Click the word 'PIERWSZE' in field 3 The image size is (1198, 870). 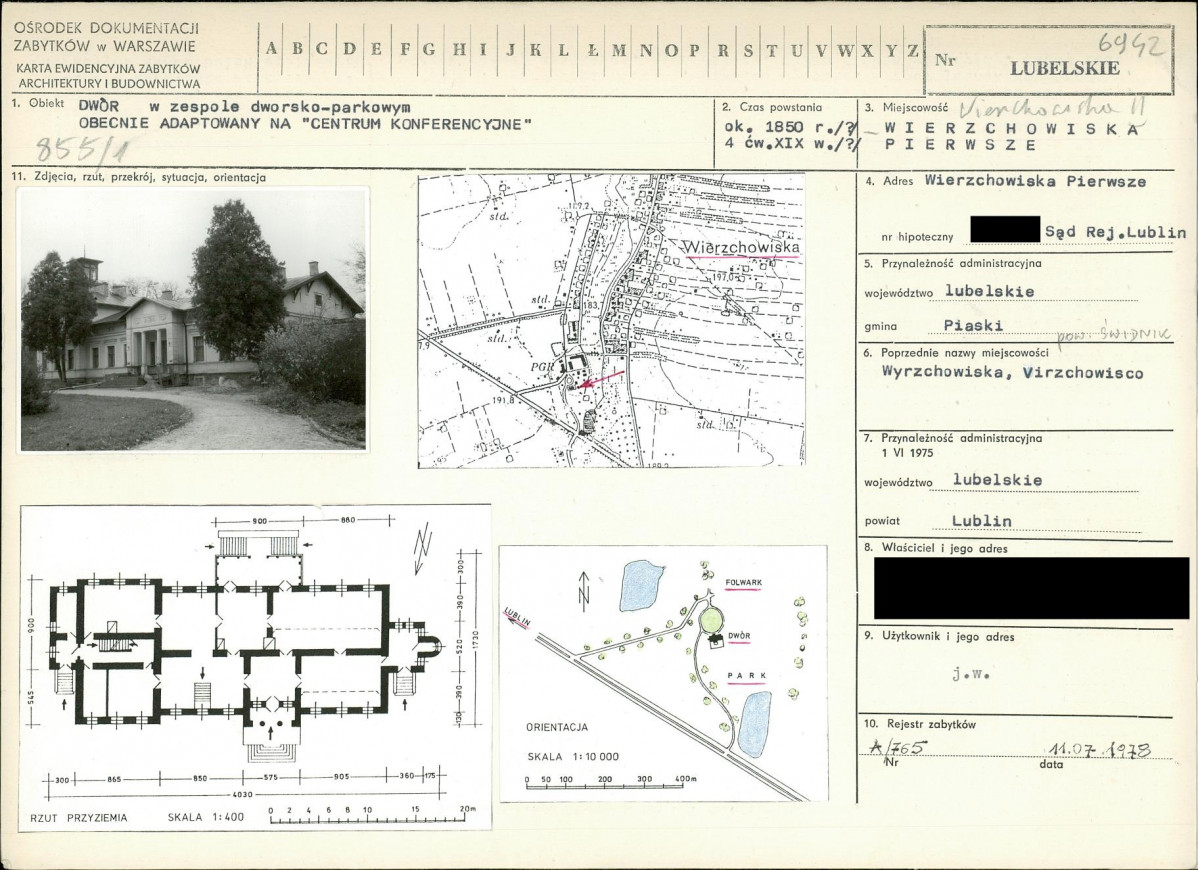[x=960, y=145]
